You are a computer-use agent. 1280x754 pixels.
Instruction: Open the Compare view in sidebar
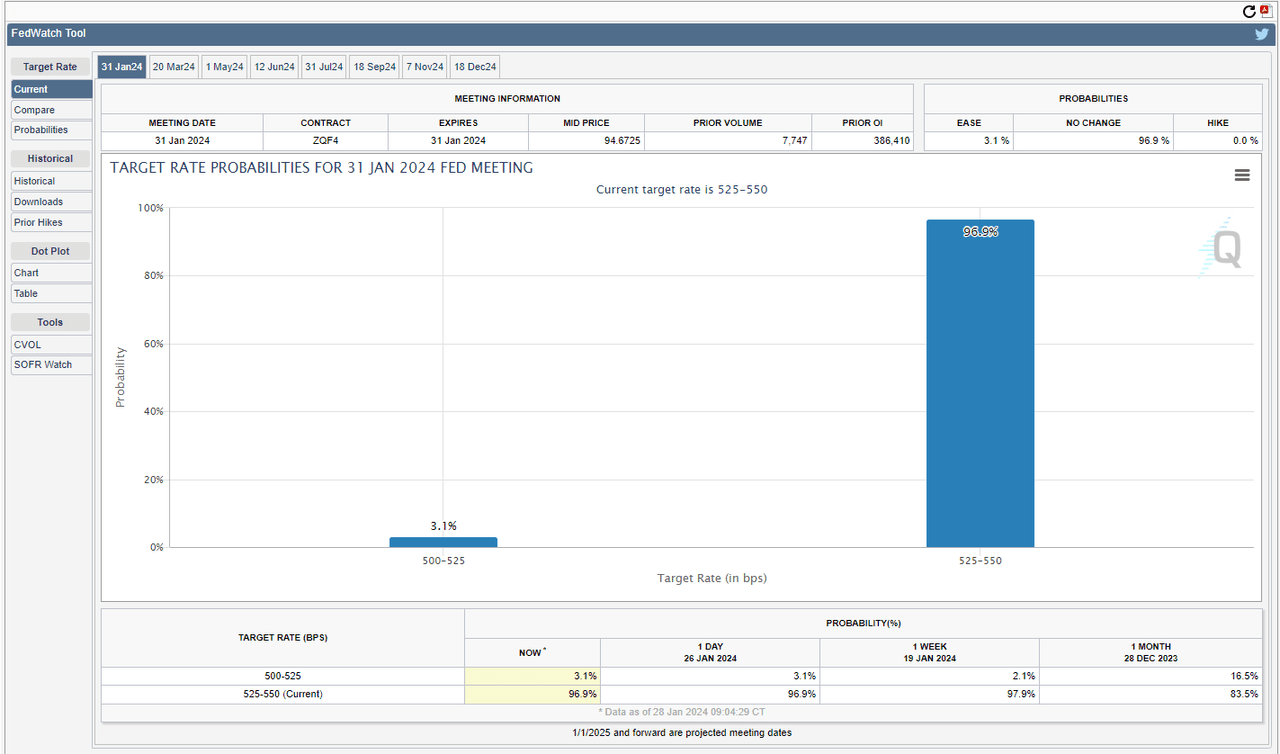point(51,110)
